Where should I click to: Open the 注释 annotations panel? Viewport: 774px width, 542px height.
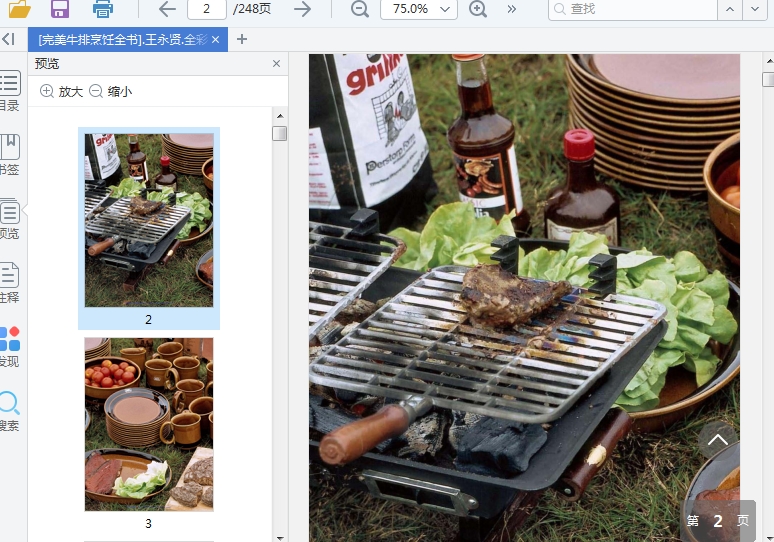[x=9, y=283]
